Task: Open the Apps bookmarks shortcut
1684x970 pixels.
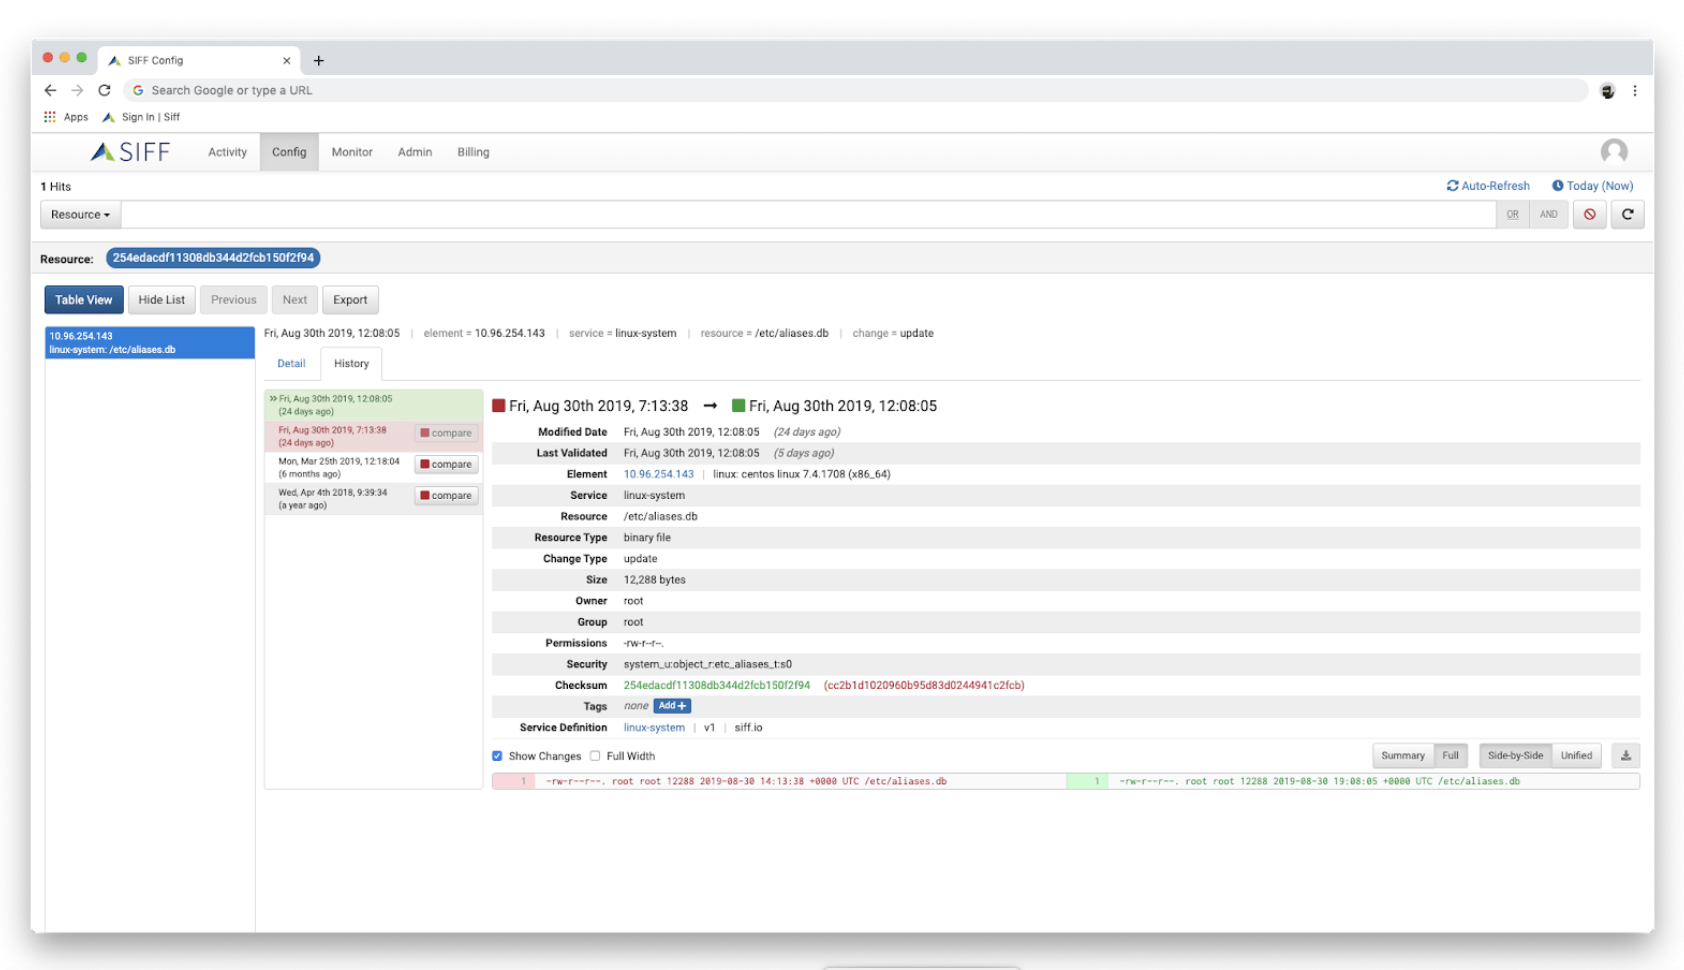Action: (x=66, y=117)
